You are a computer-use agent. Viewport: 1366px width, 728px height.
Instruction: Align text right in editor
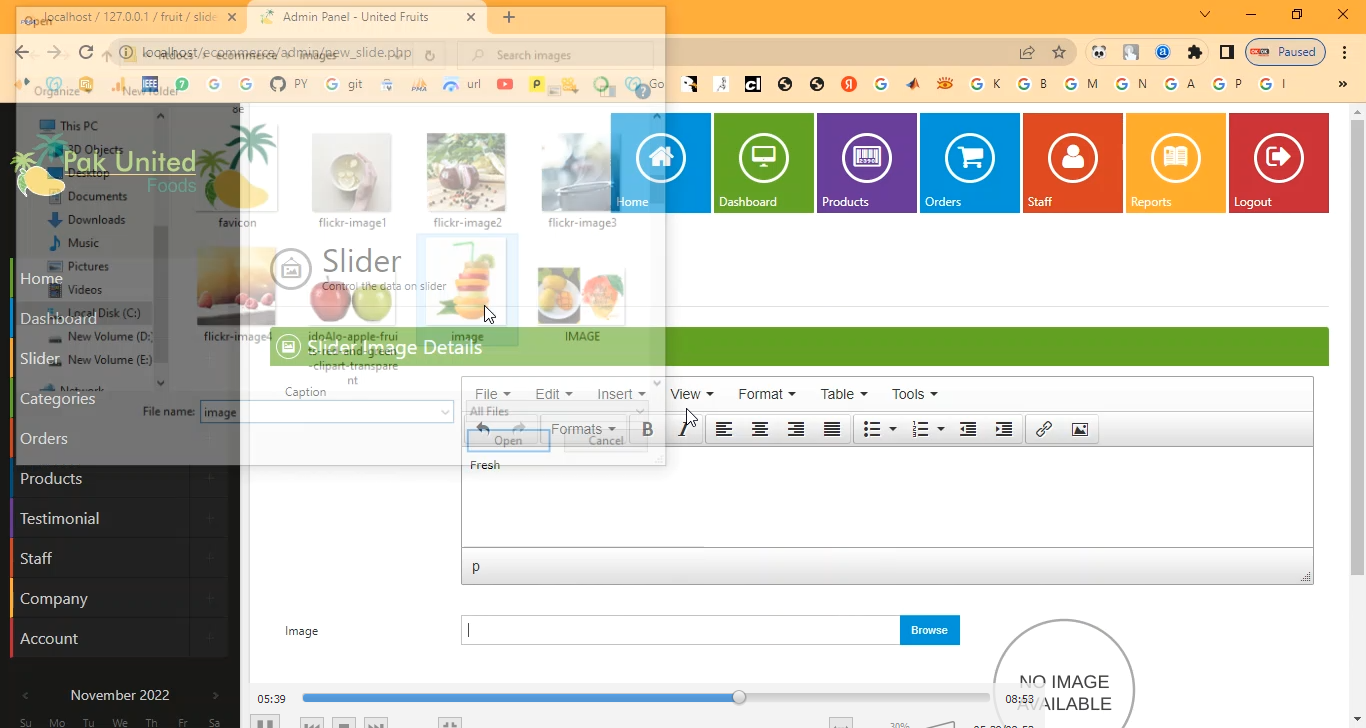796,429
